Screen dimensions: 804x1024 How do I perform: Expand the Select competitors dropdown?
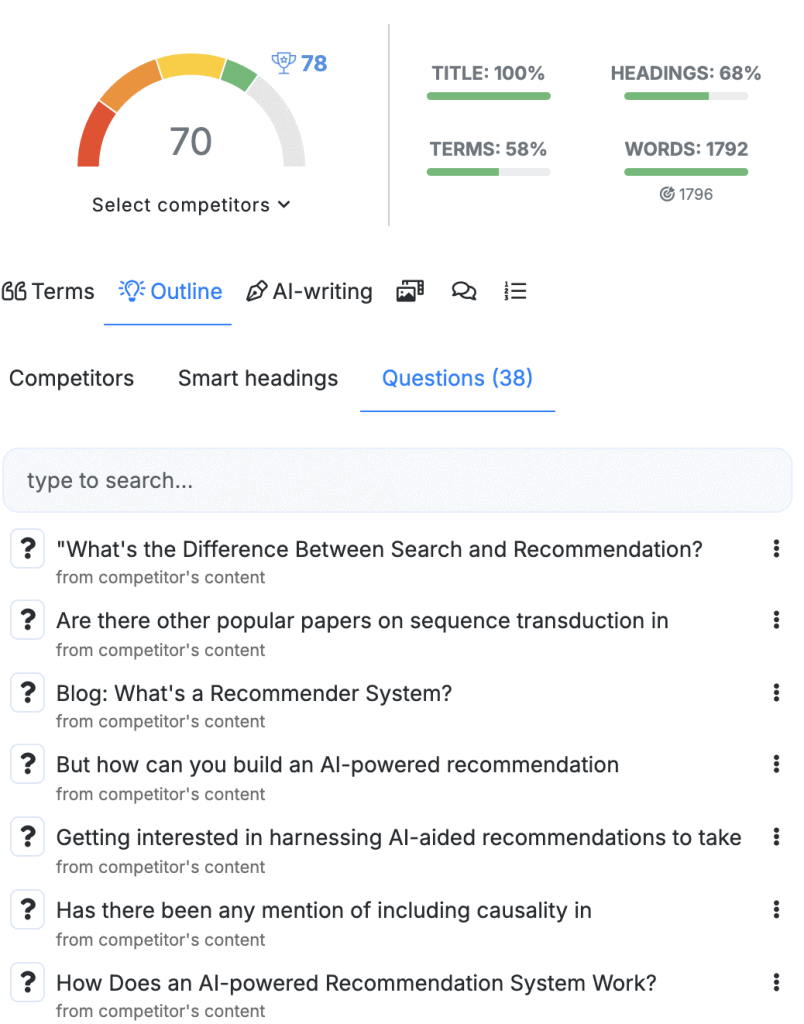(191, 205)
